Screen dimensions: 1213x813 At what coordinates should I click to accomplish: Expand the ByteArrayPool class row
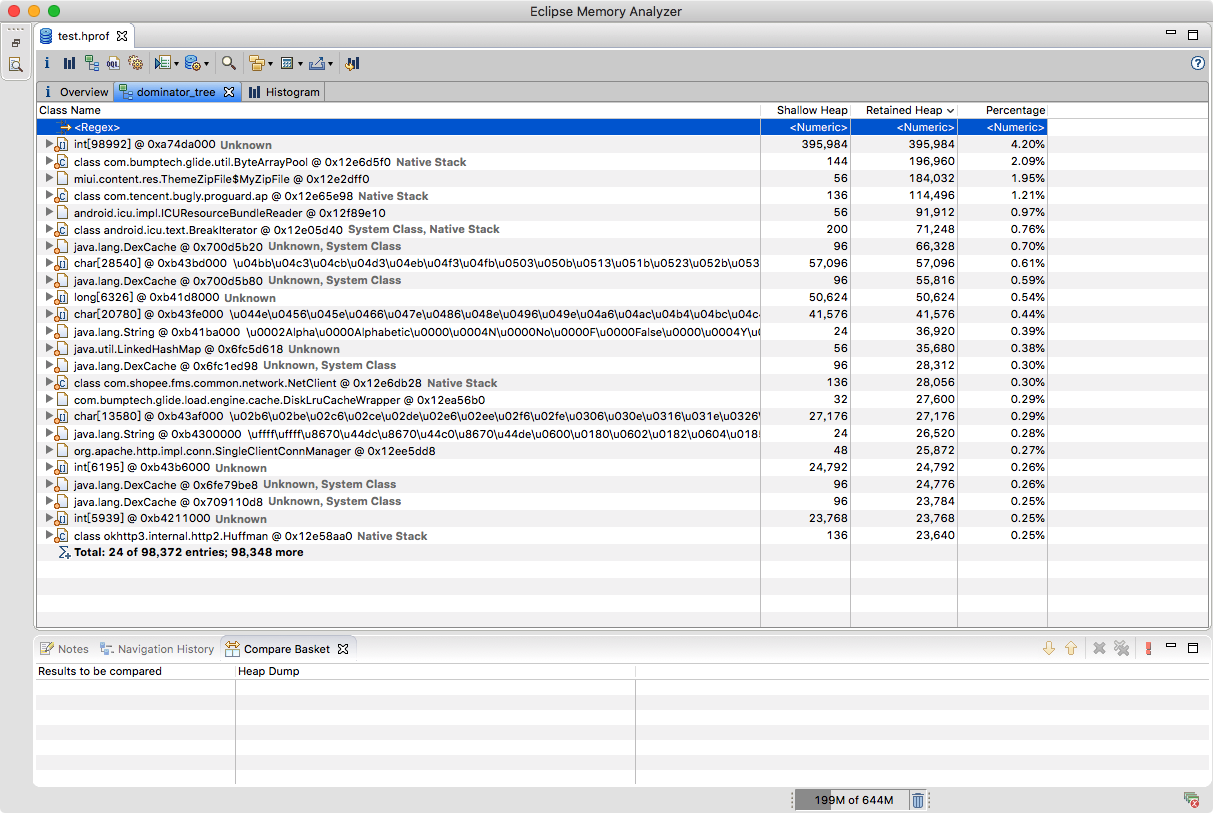tap(48, 161)
